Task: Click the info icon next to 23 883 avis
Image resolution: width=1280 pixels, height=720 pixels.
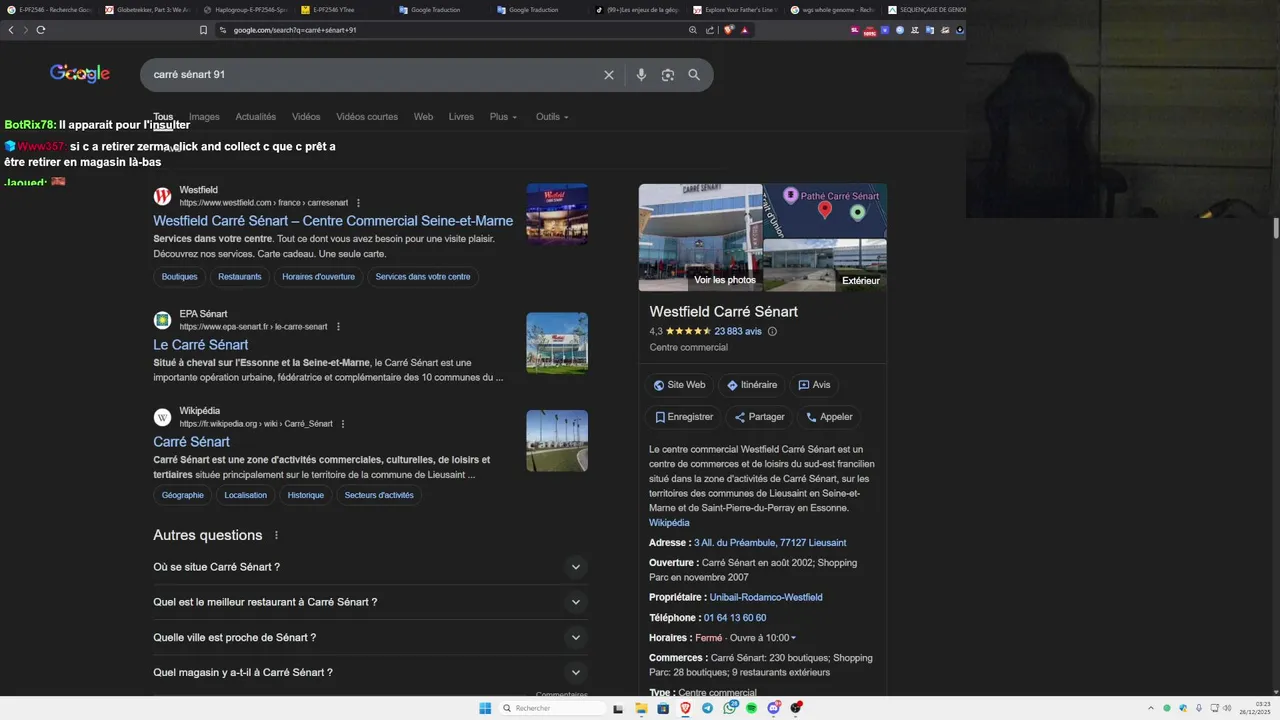Action: pos(772,331)
